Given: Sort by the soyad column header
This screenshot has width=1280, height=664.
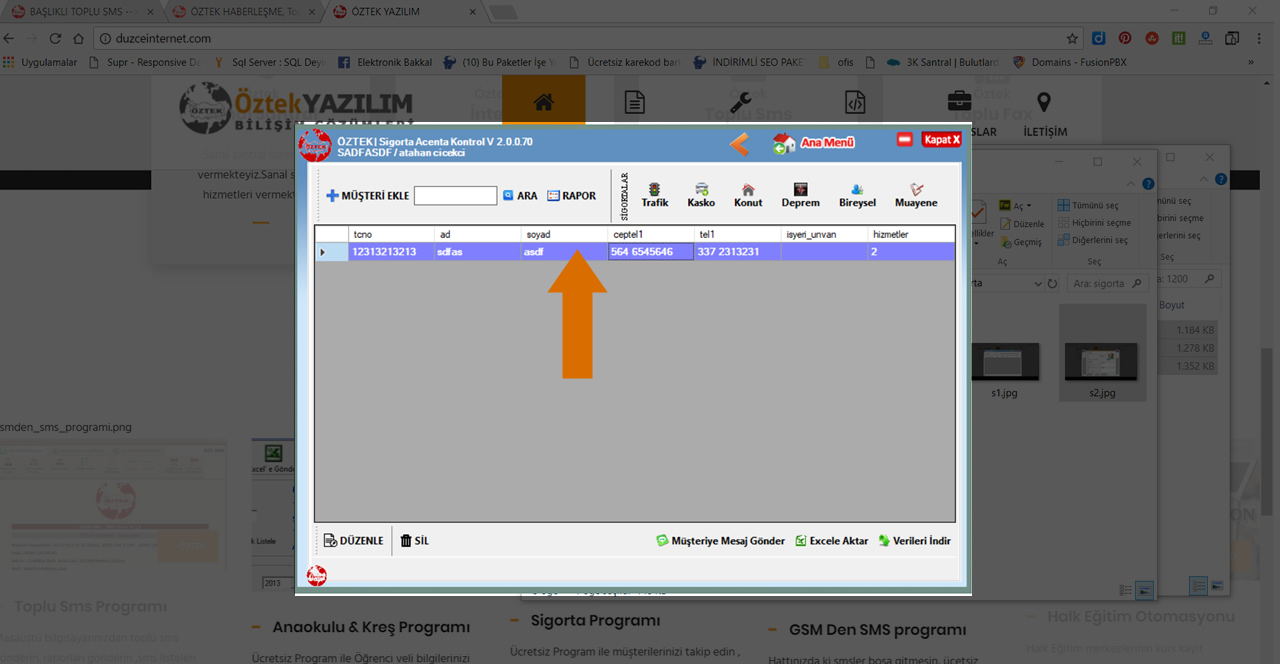Looking at the screenshot, I should click(564, 234).
